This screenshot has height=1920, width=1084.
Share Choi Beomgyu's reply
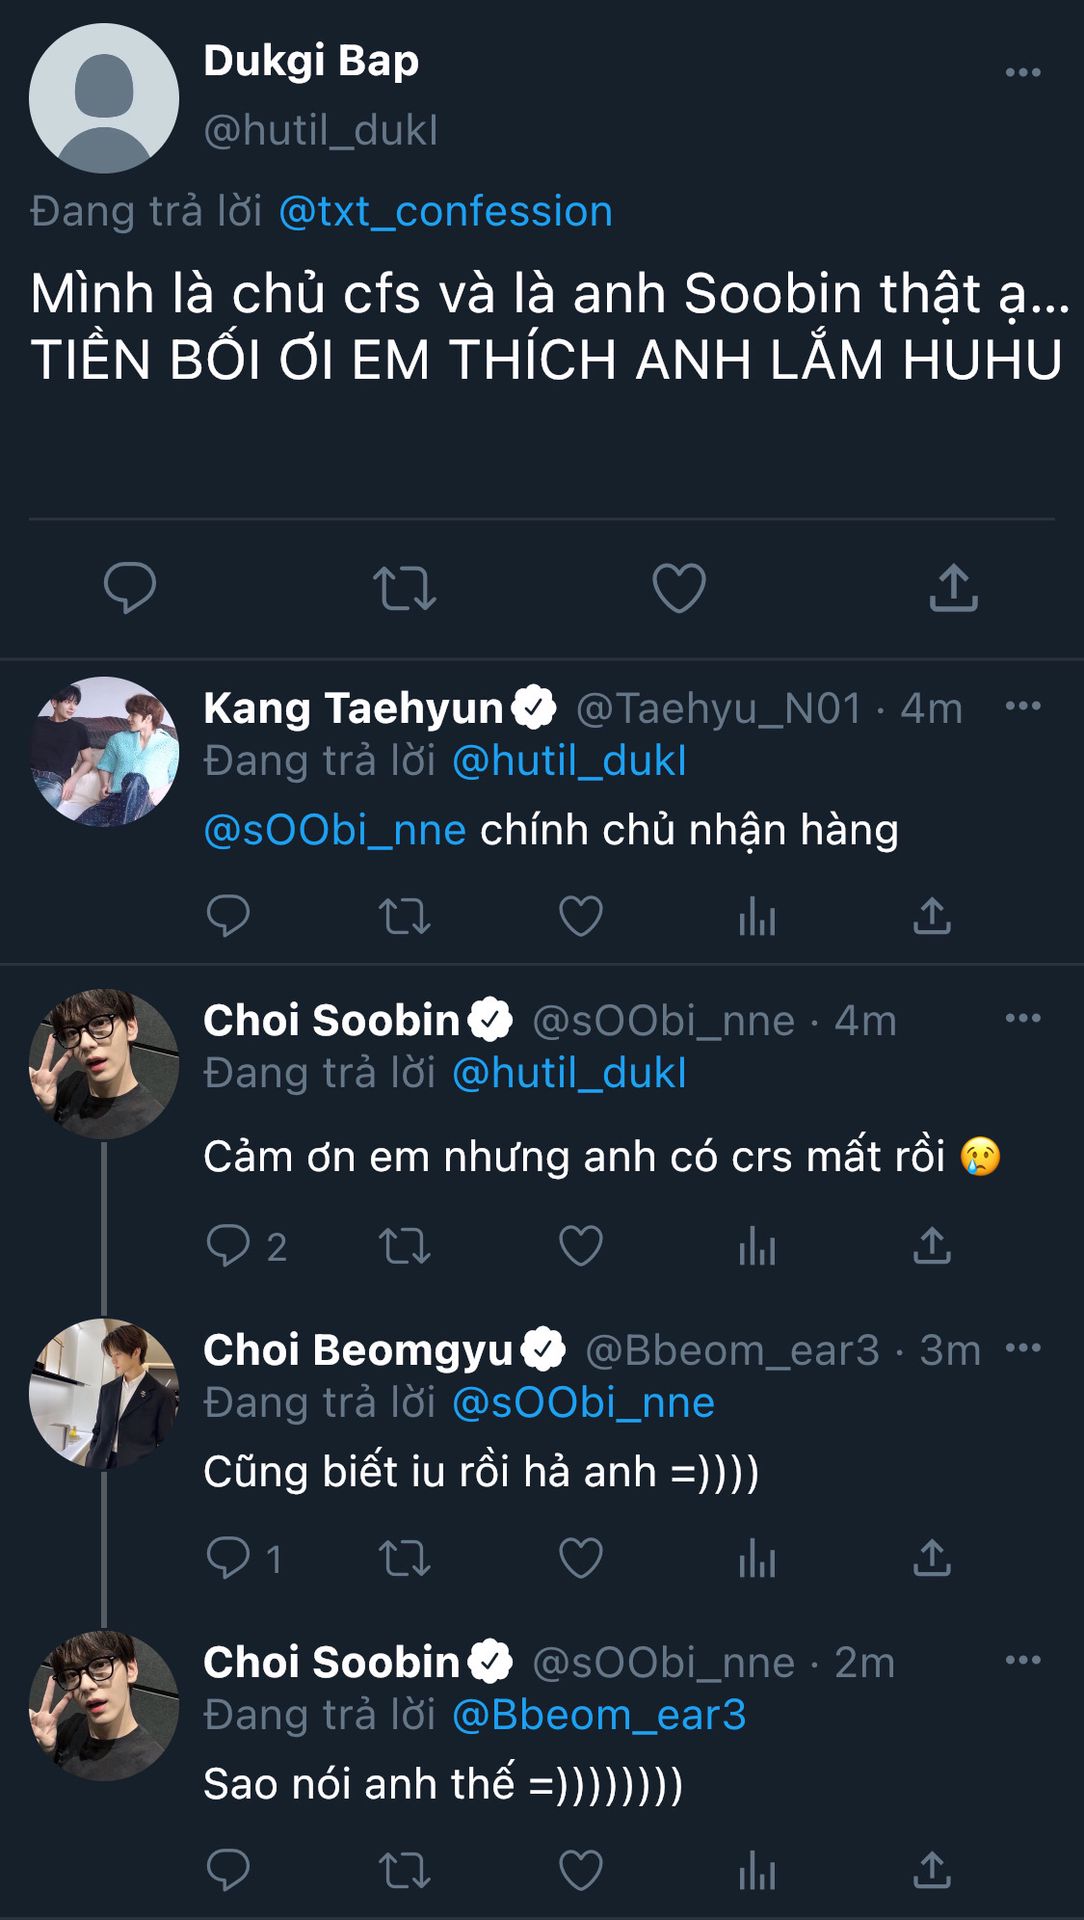931,1558
